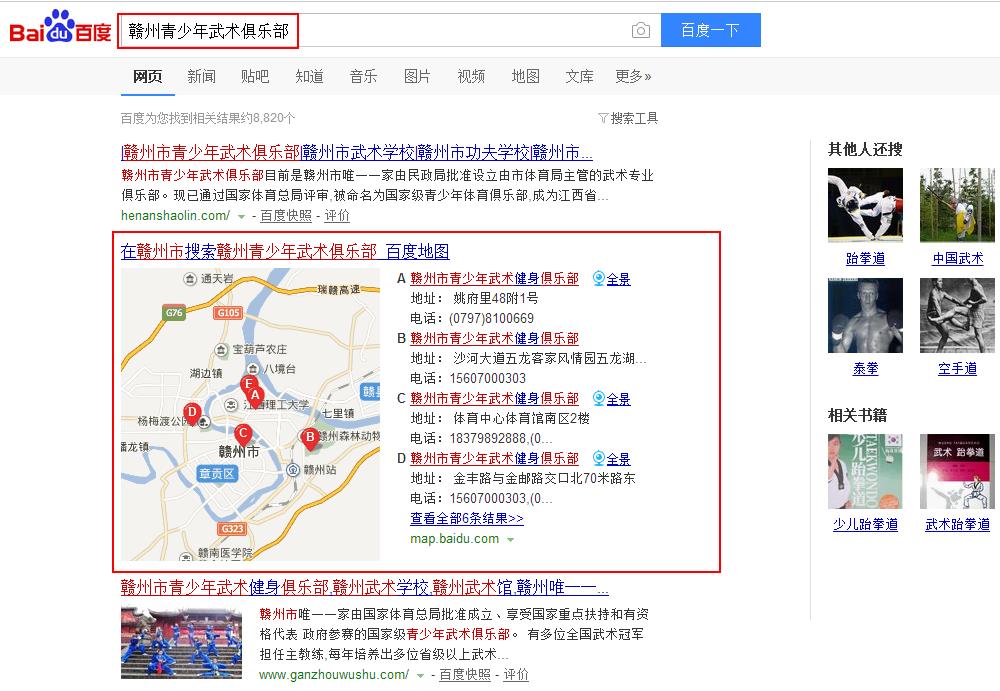Click map marker A
The width and height of the screenshot is (1000, 691).
click(x=256, y=396)
